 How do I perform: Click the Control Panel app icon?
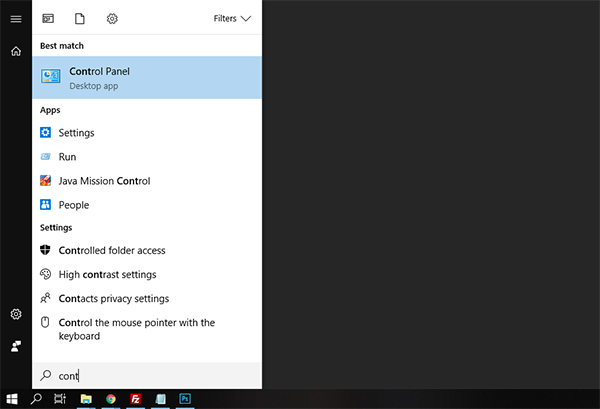pos(51,76)
